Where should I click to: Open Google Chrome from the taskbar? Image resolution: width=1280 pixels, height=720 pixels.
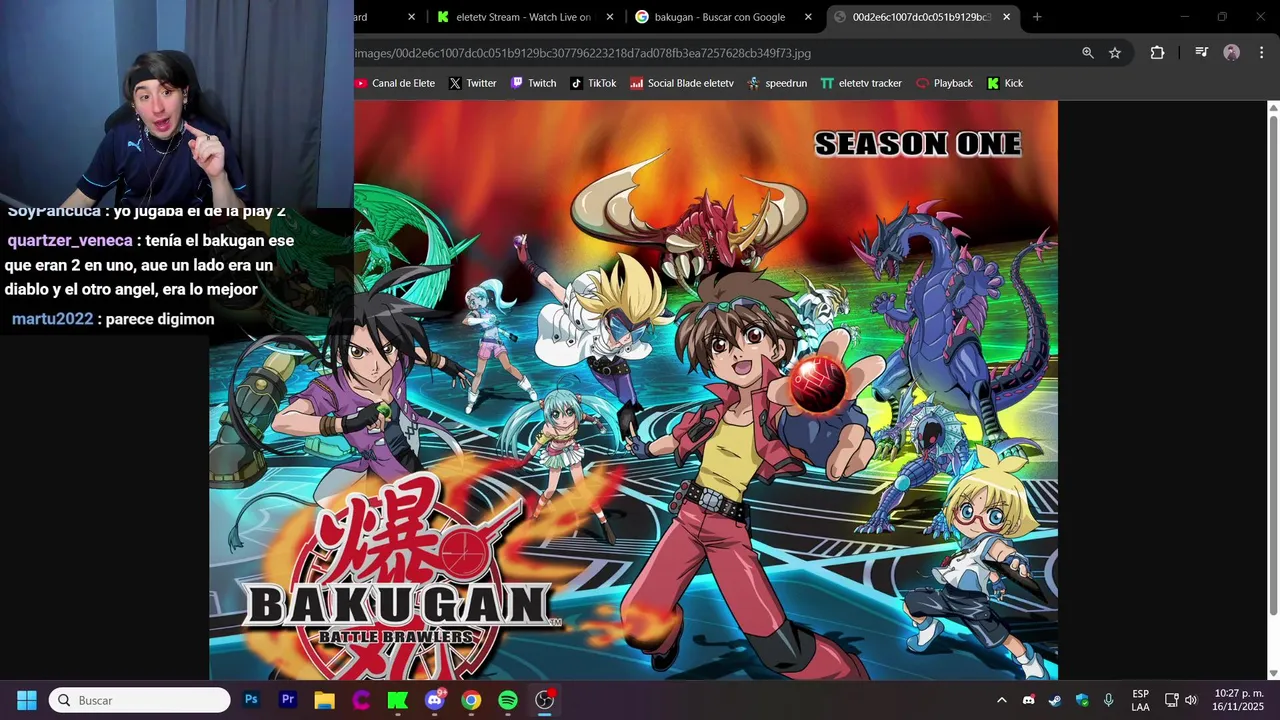tap(471, 700)
